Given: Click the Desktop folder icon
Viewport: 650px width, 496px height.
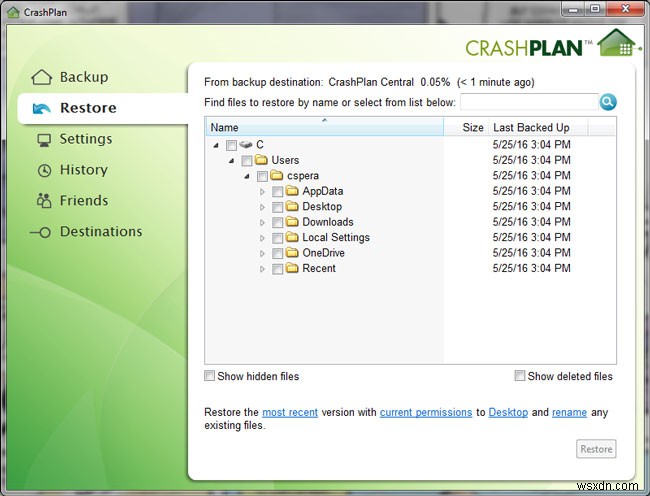Looking at the screenshot, I should pos(292,206).
